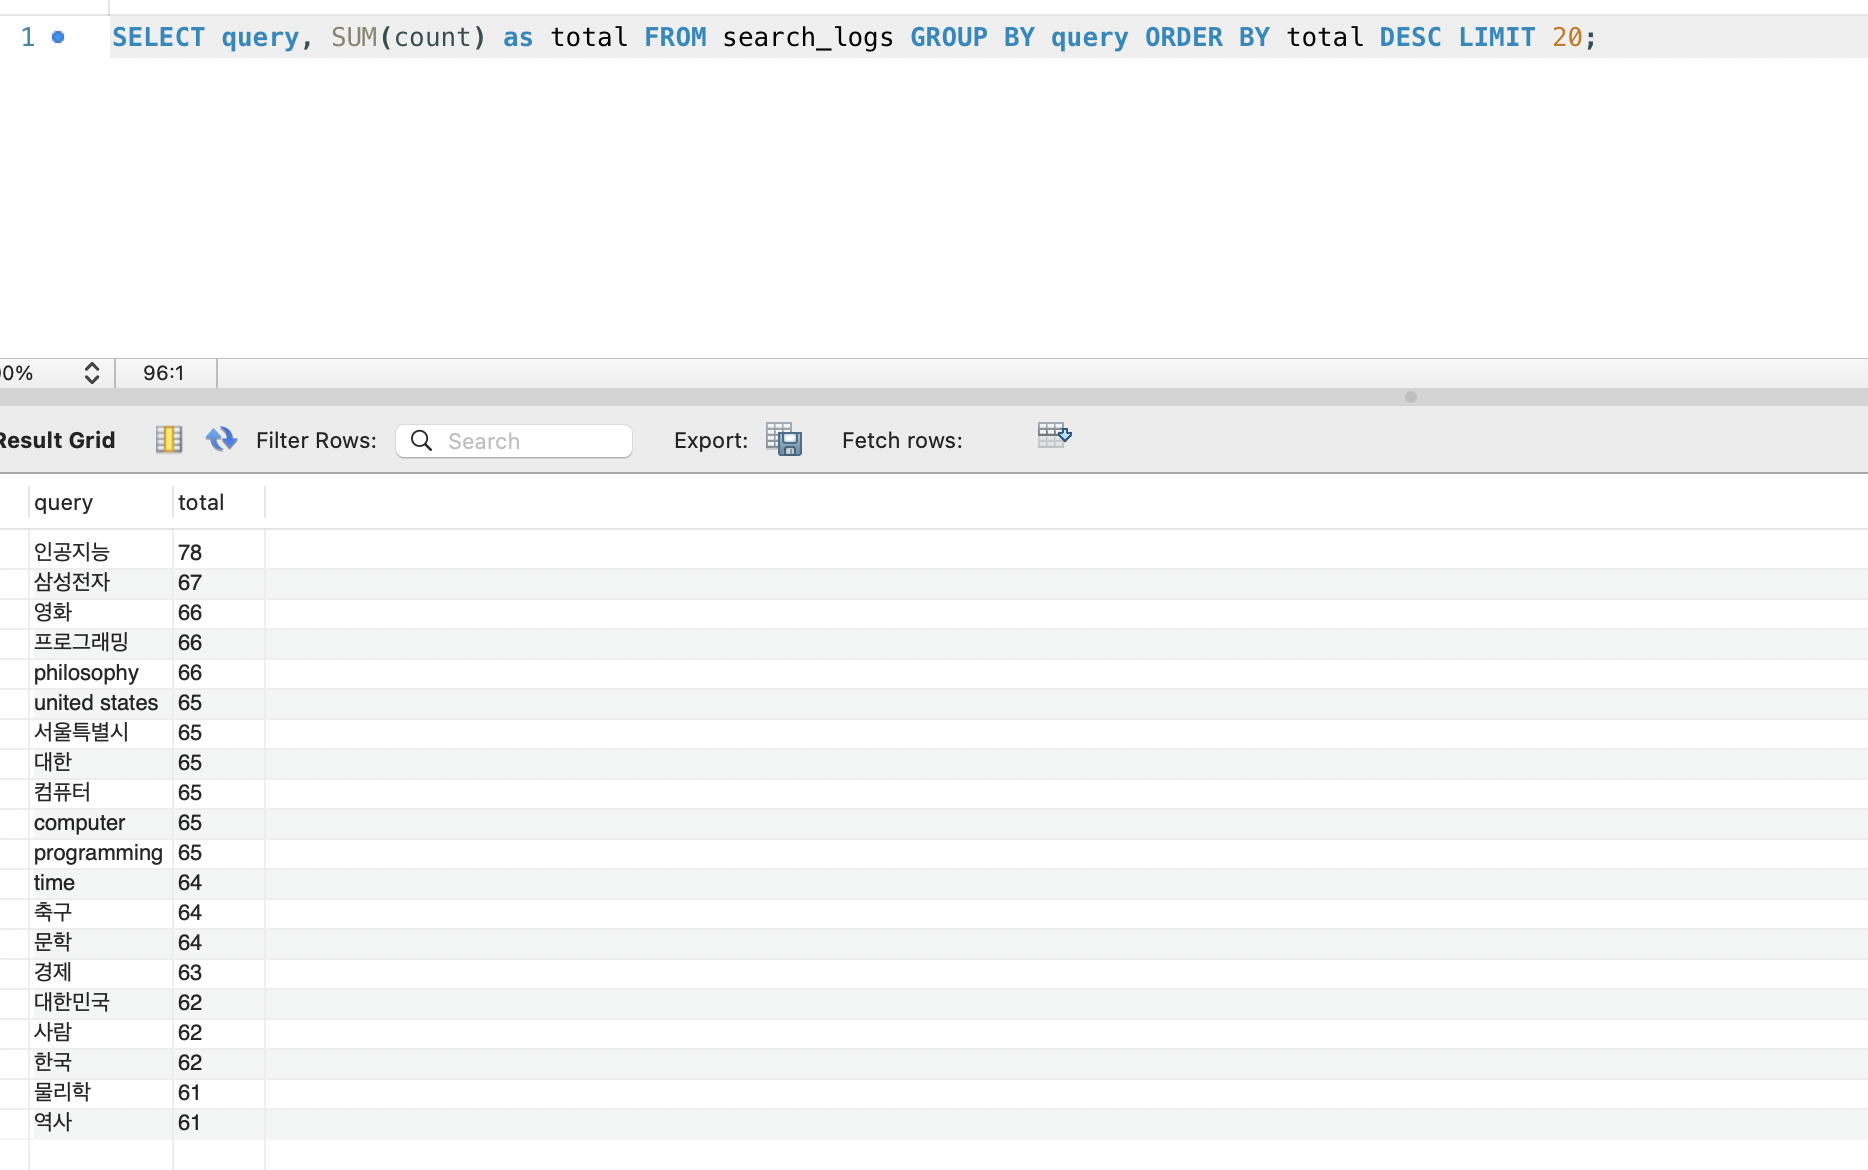Click the blue statement marker on line 1

(x=58, y=37)
